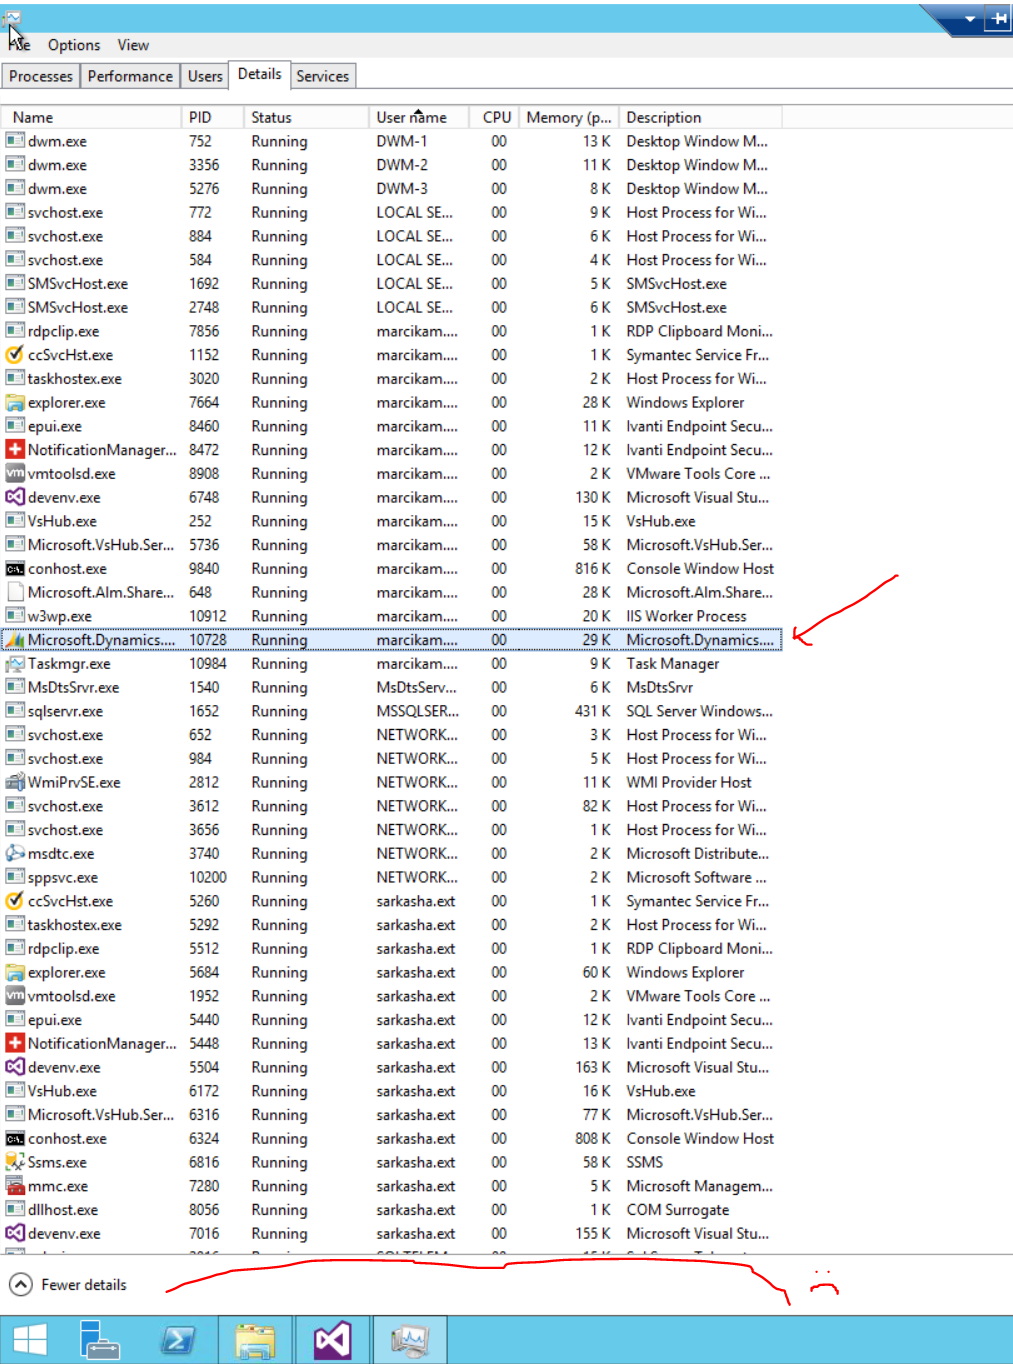Sort by the Status column header

306,117
